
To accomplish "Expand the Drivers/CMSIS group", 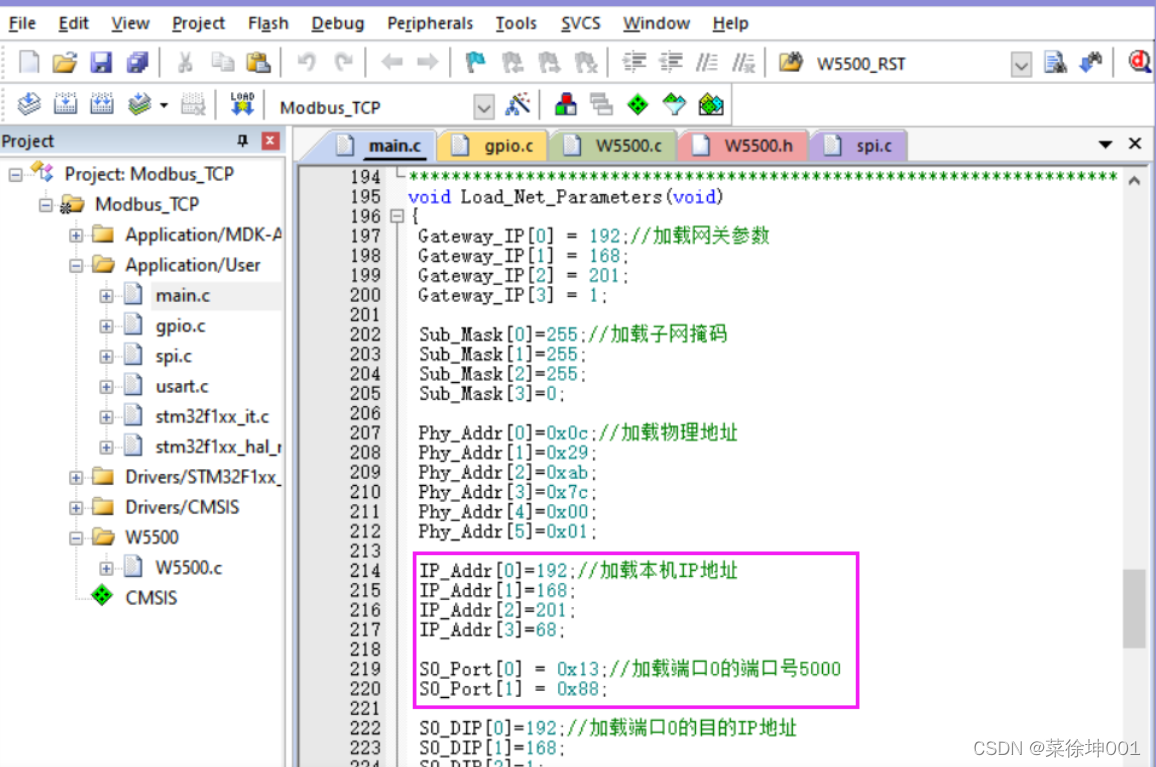I will click(76, 508).
